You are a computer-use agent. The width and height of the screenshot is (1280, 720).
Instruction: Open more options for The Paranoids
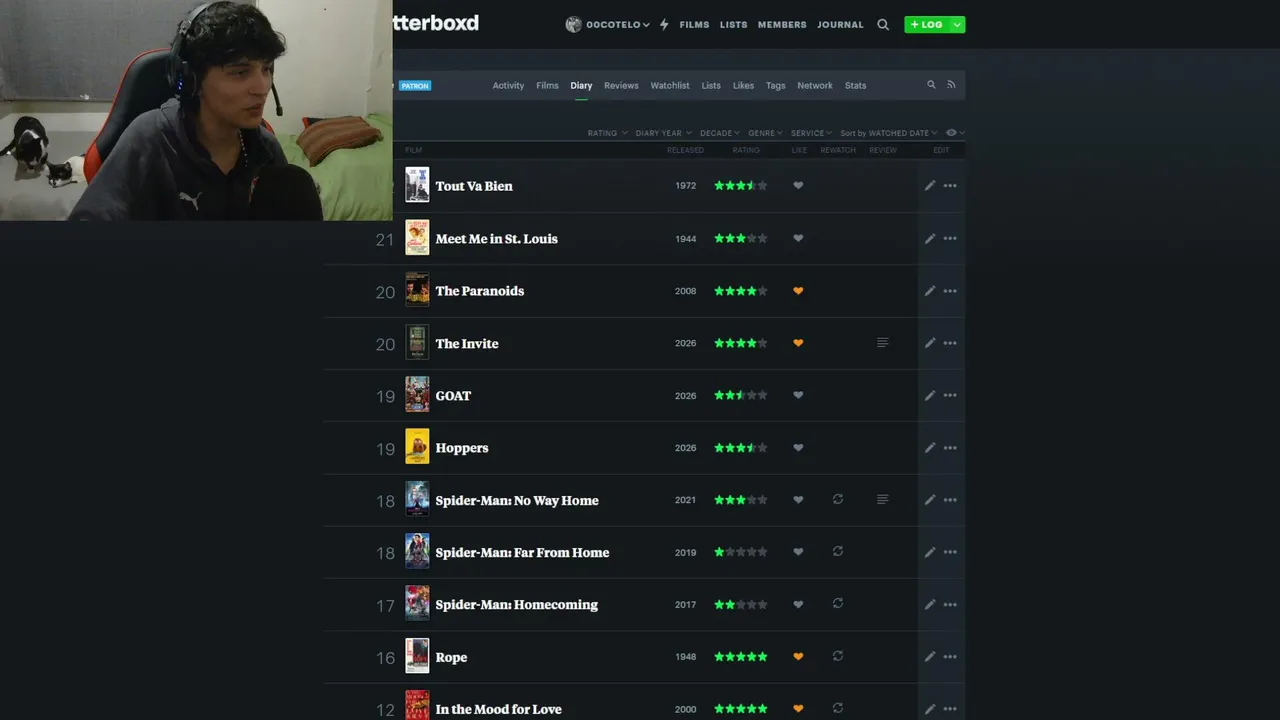(x=950, y=291)
